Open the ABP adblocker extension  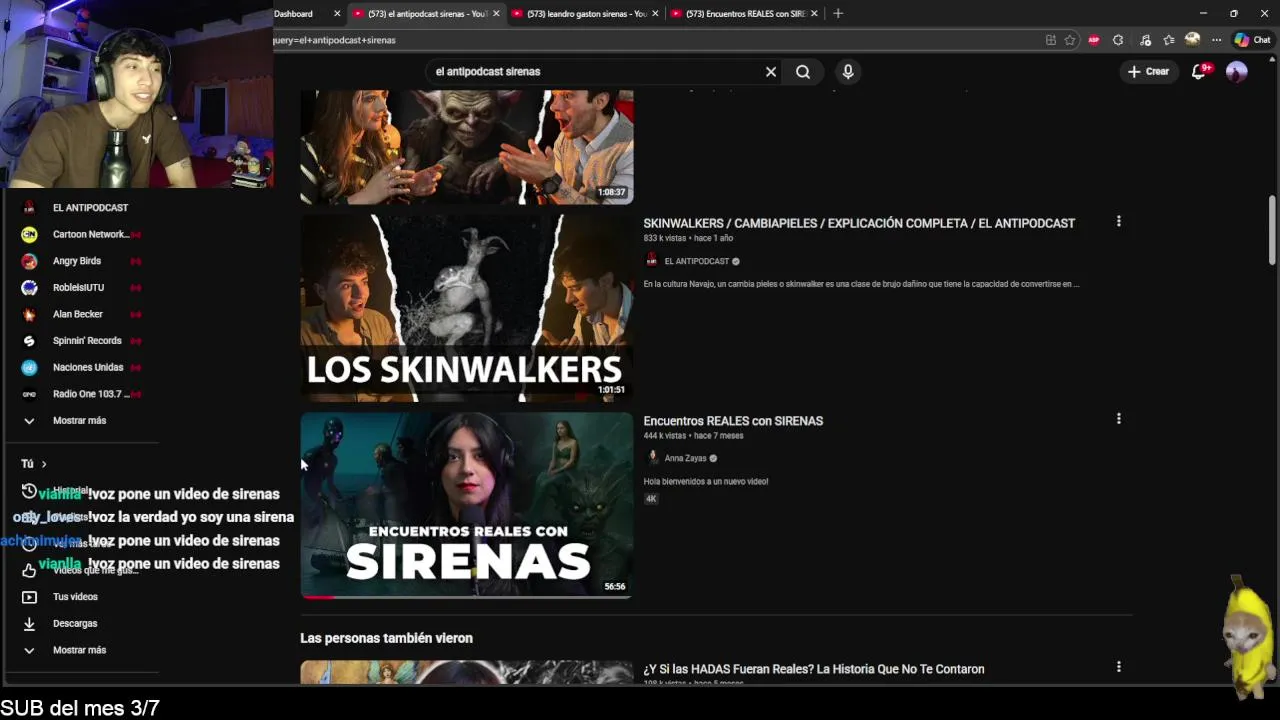click(x=1093, y=40)
